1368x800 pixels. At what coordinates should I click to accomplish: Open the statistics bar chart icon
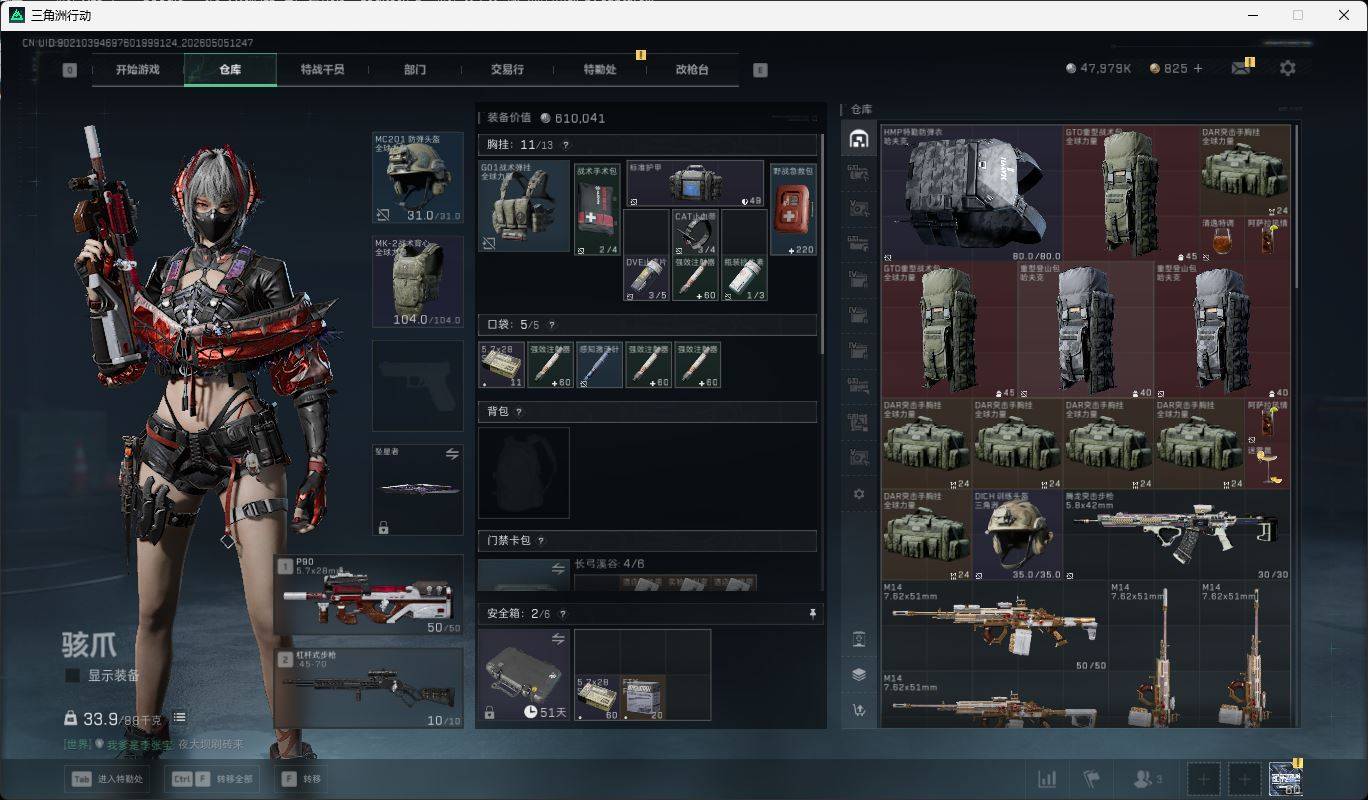click(x=1048, y=779)
